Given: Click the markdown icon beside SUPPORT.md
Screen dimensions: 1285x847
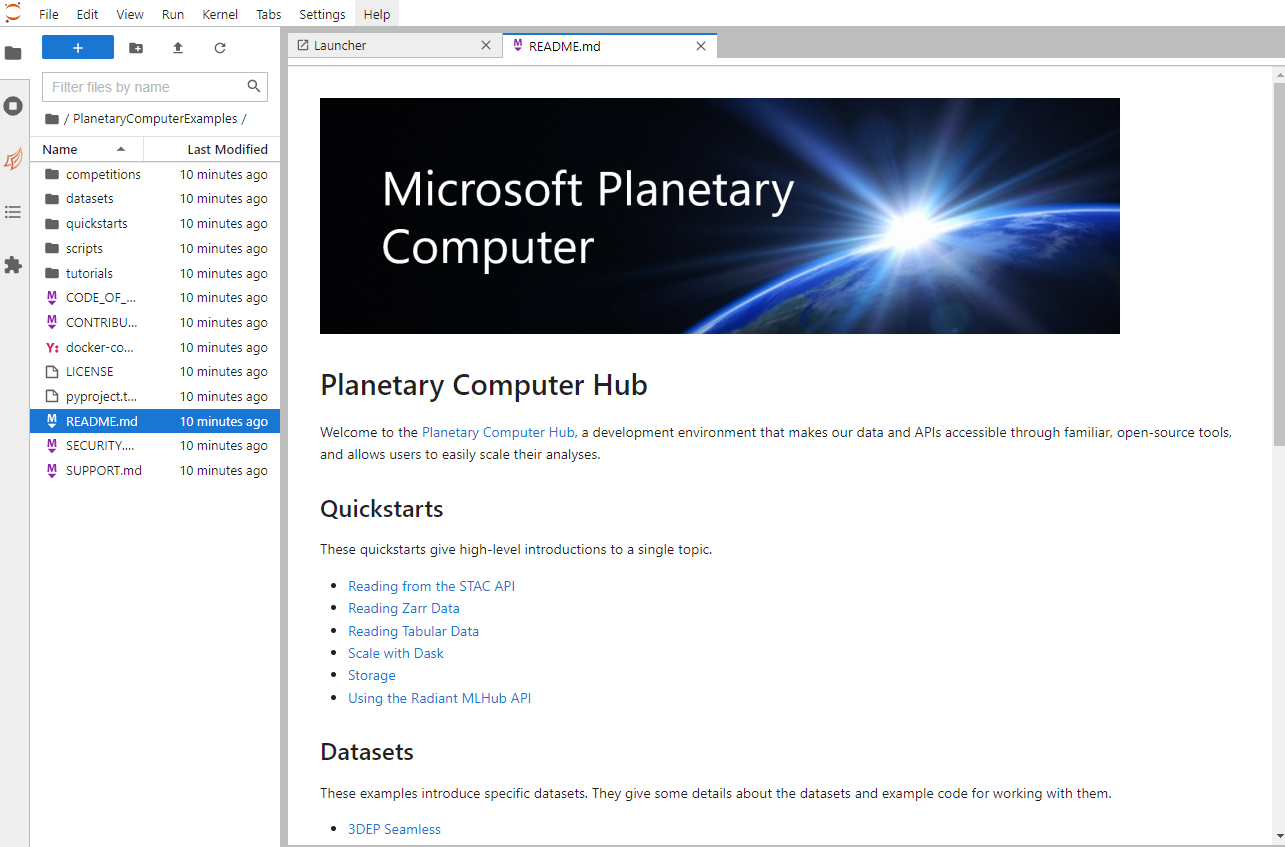Looking at the screenshot, I should pos(52,470).
